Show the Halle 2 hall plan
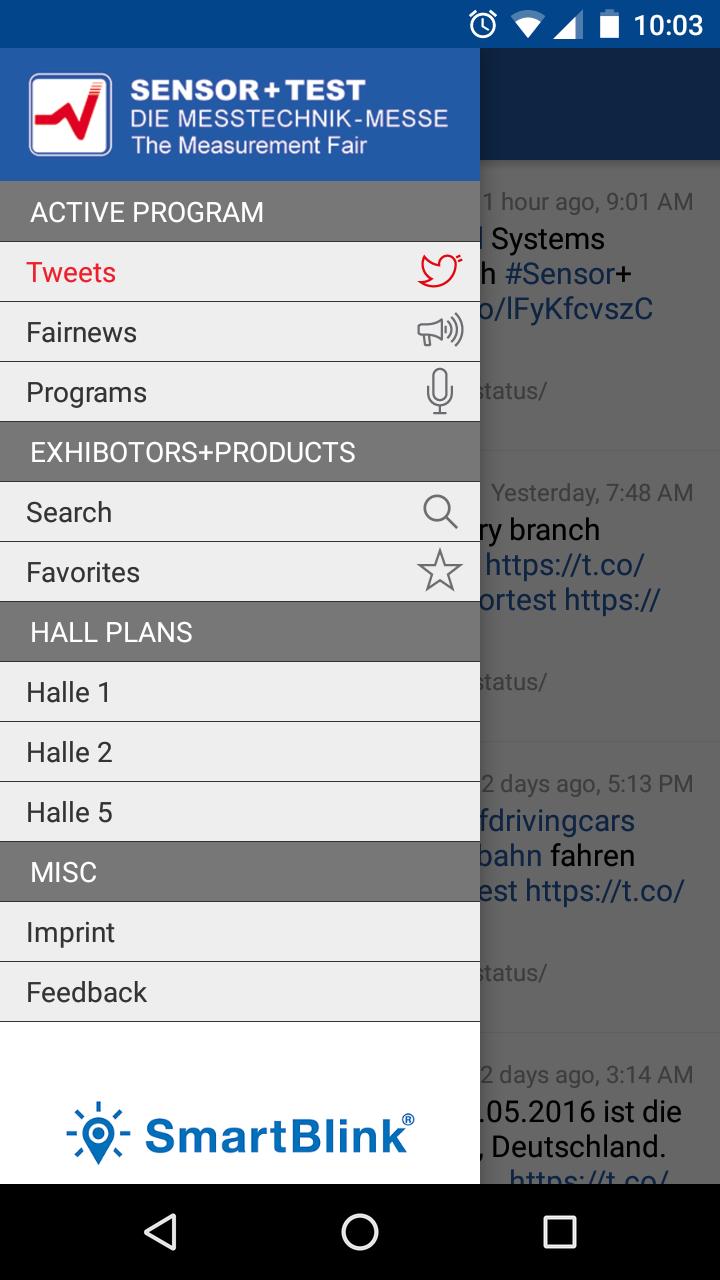720x1280 pixels. (x=70, y=752)
